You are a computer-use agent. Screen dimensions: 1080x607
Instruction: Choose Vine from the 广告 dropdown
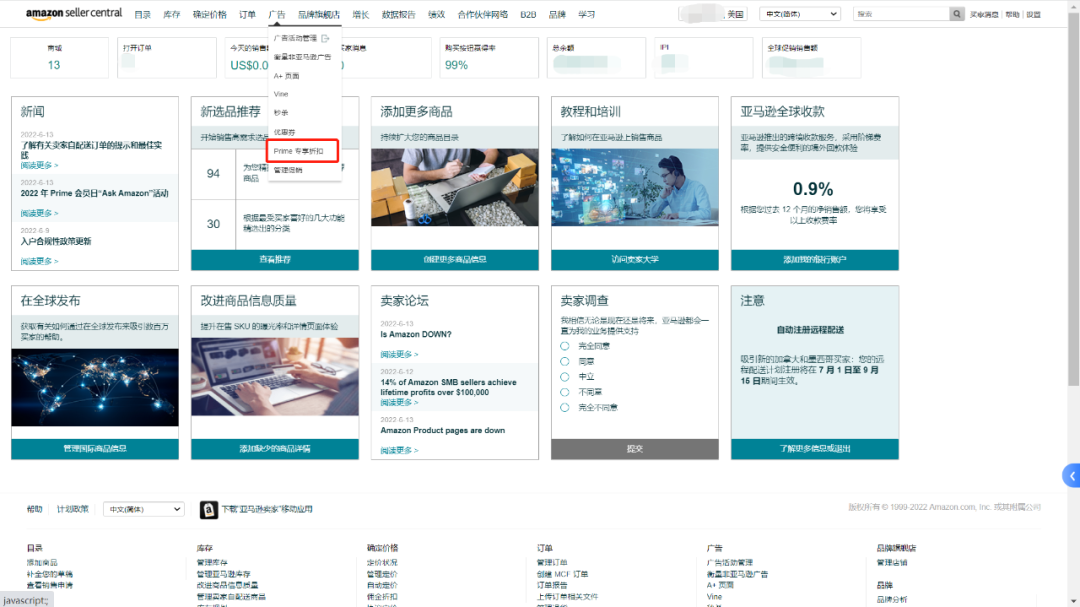[x=281, y=94]
